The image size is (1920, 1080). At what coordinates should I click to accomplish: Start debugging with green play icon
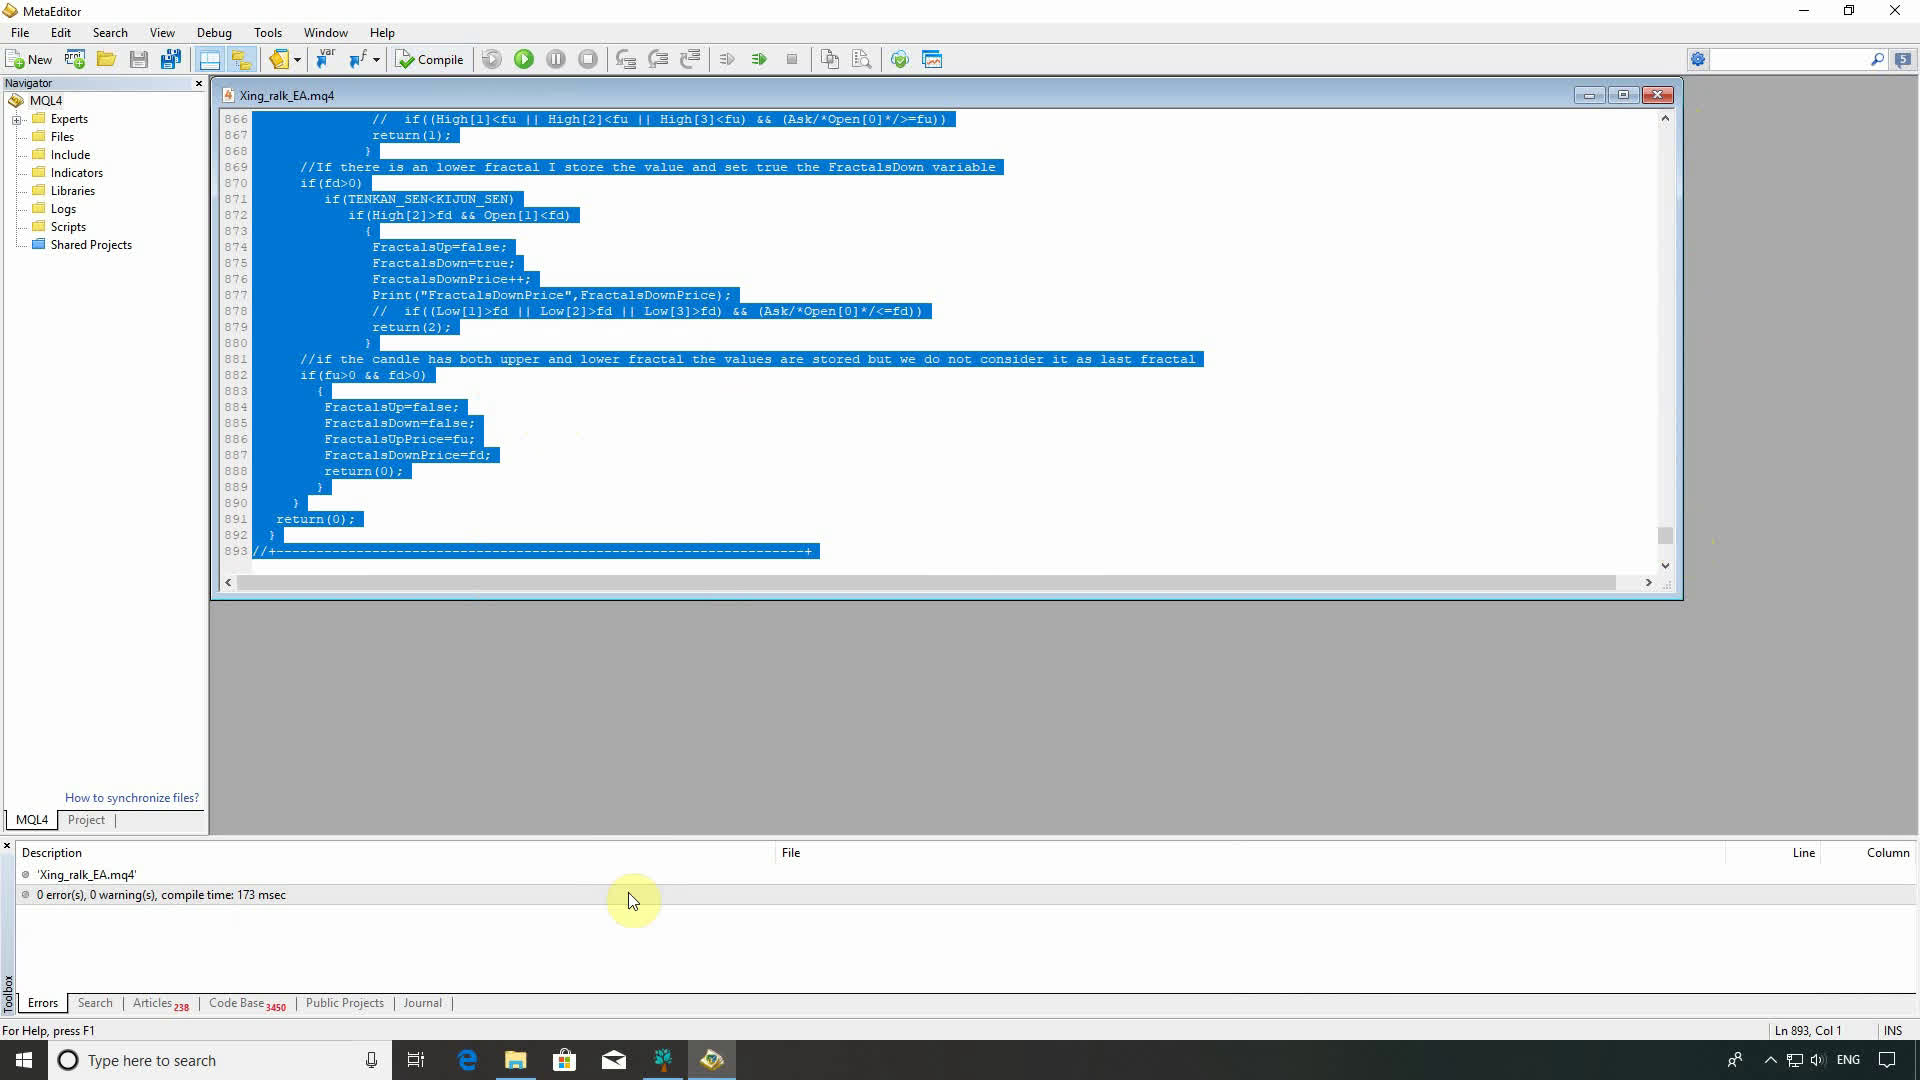[523, 60]
